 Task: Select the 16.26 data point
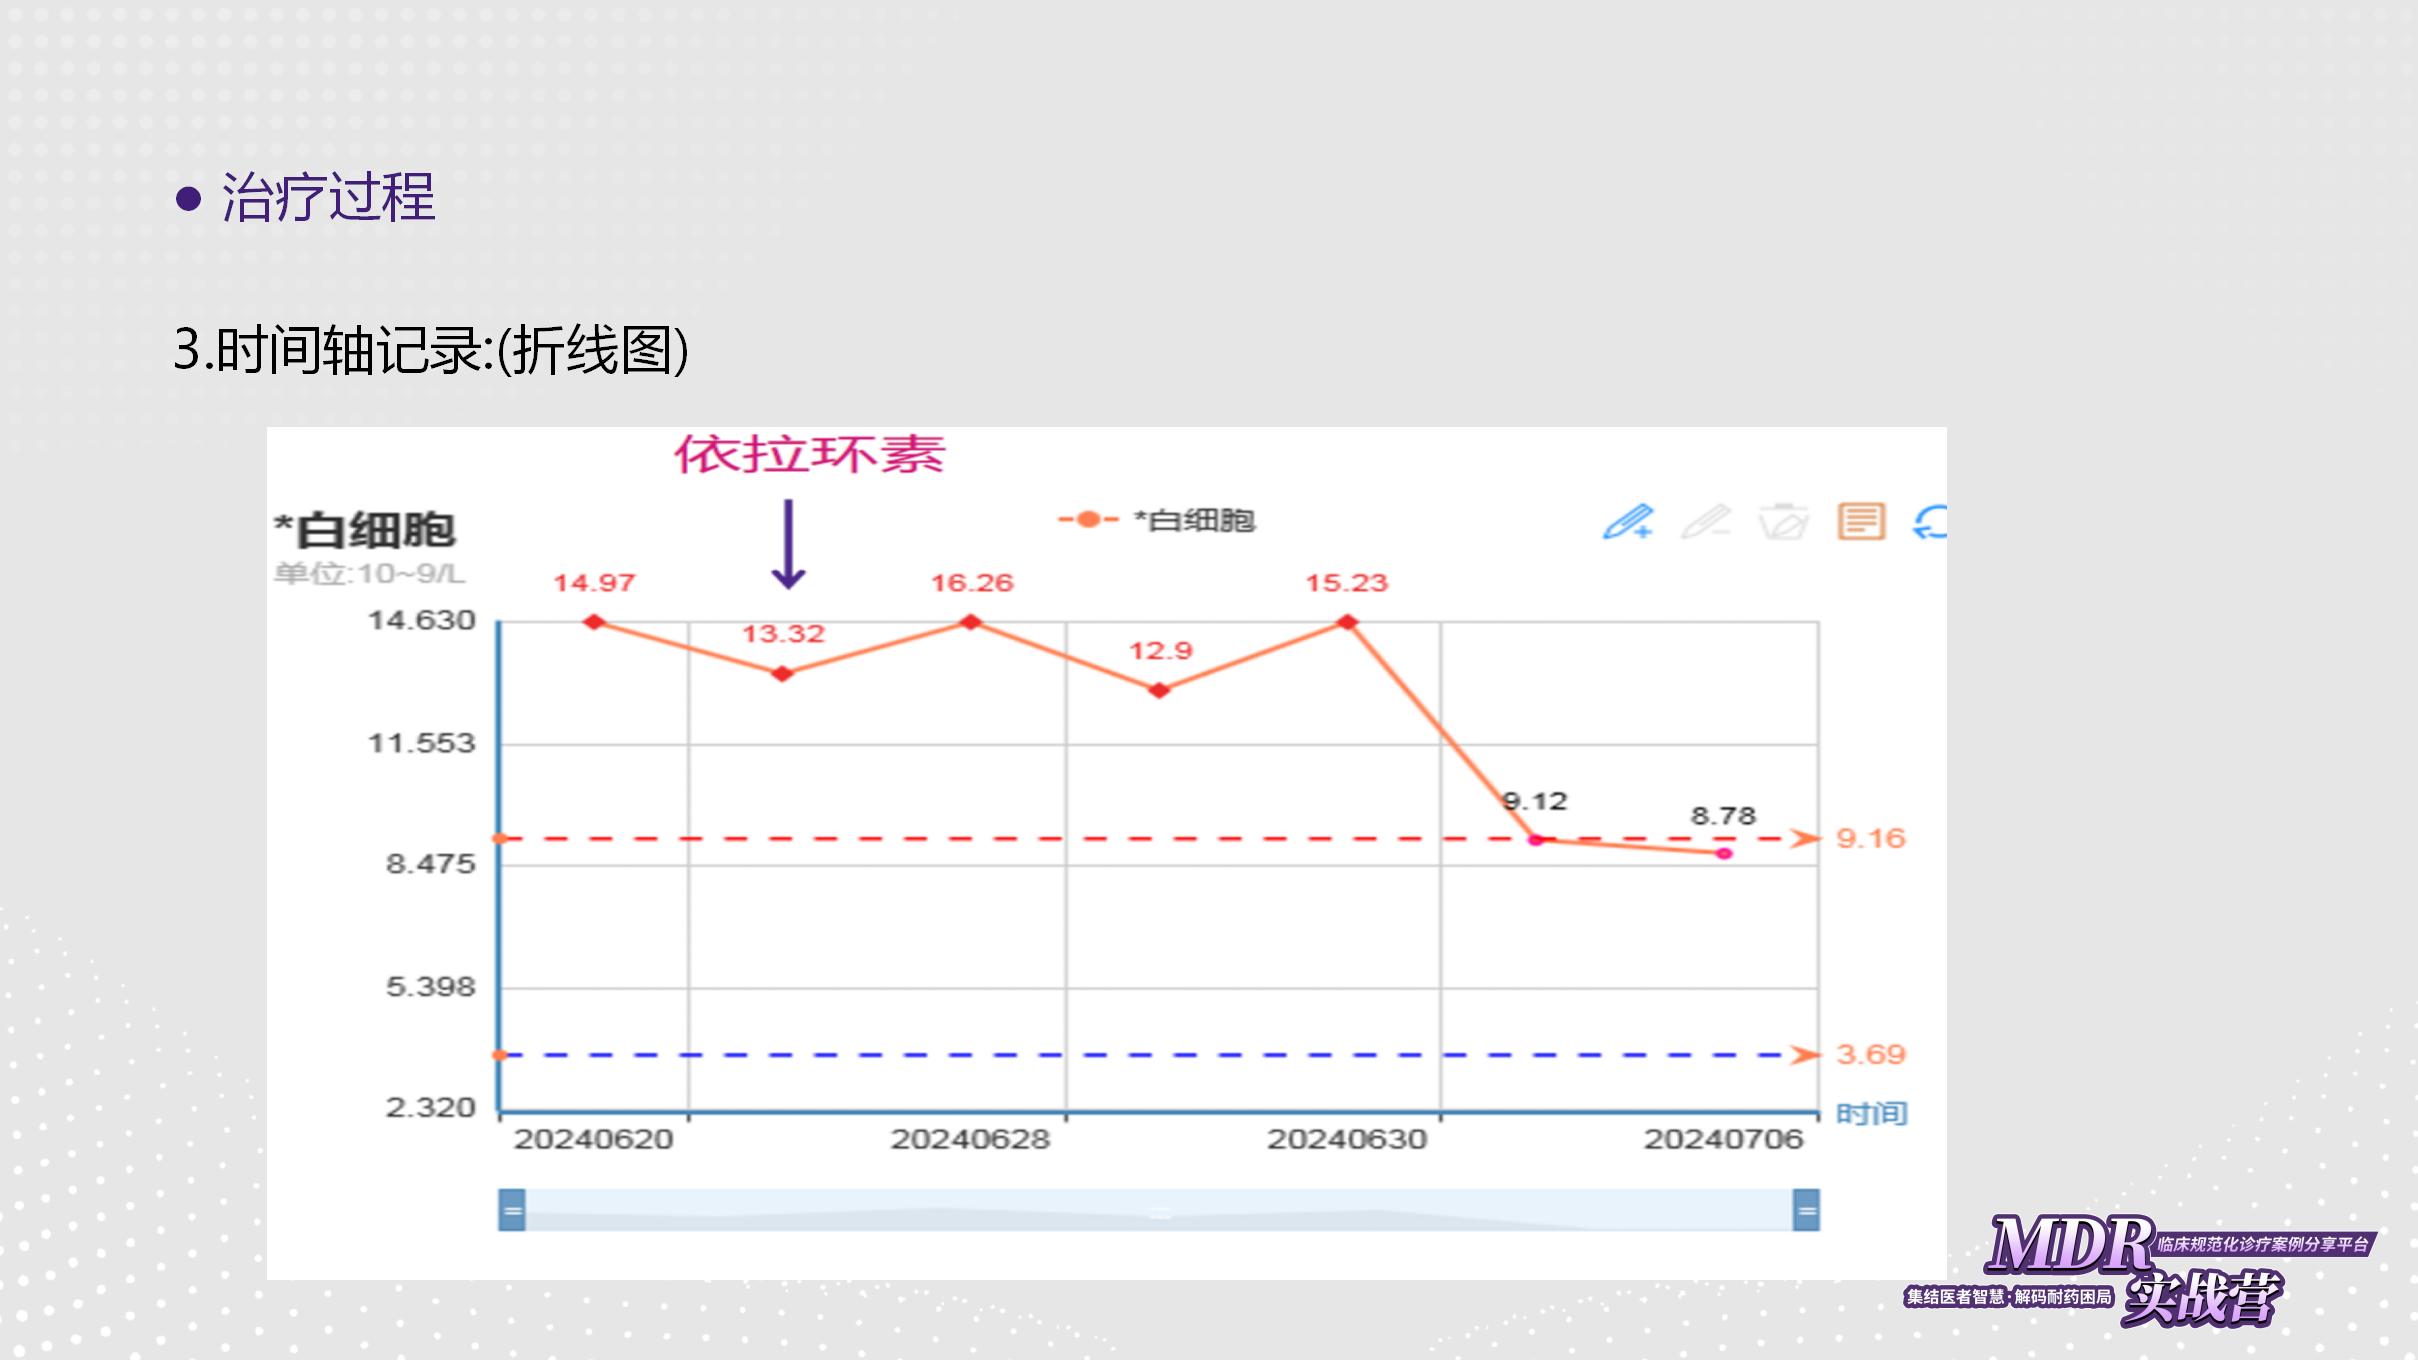tap(971, 622)
